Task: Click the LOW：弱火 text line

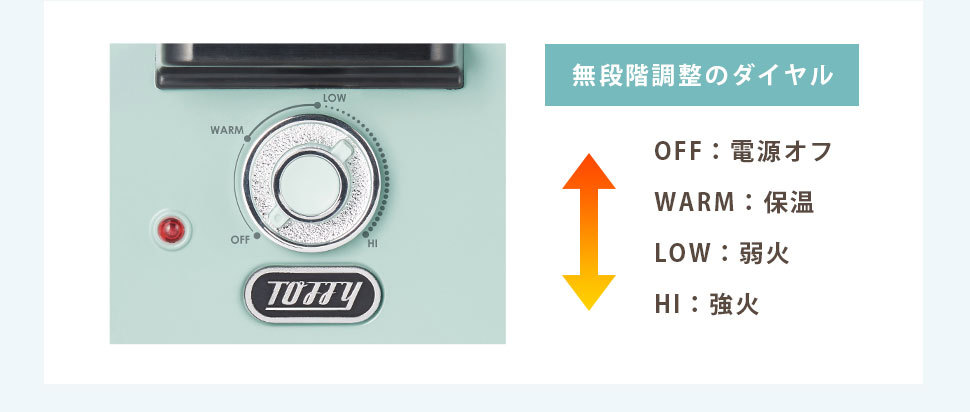Action: 722,253
